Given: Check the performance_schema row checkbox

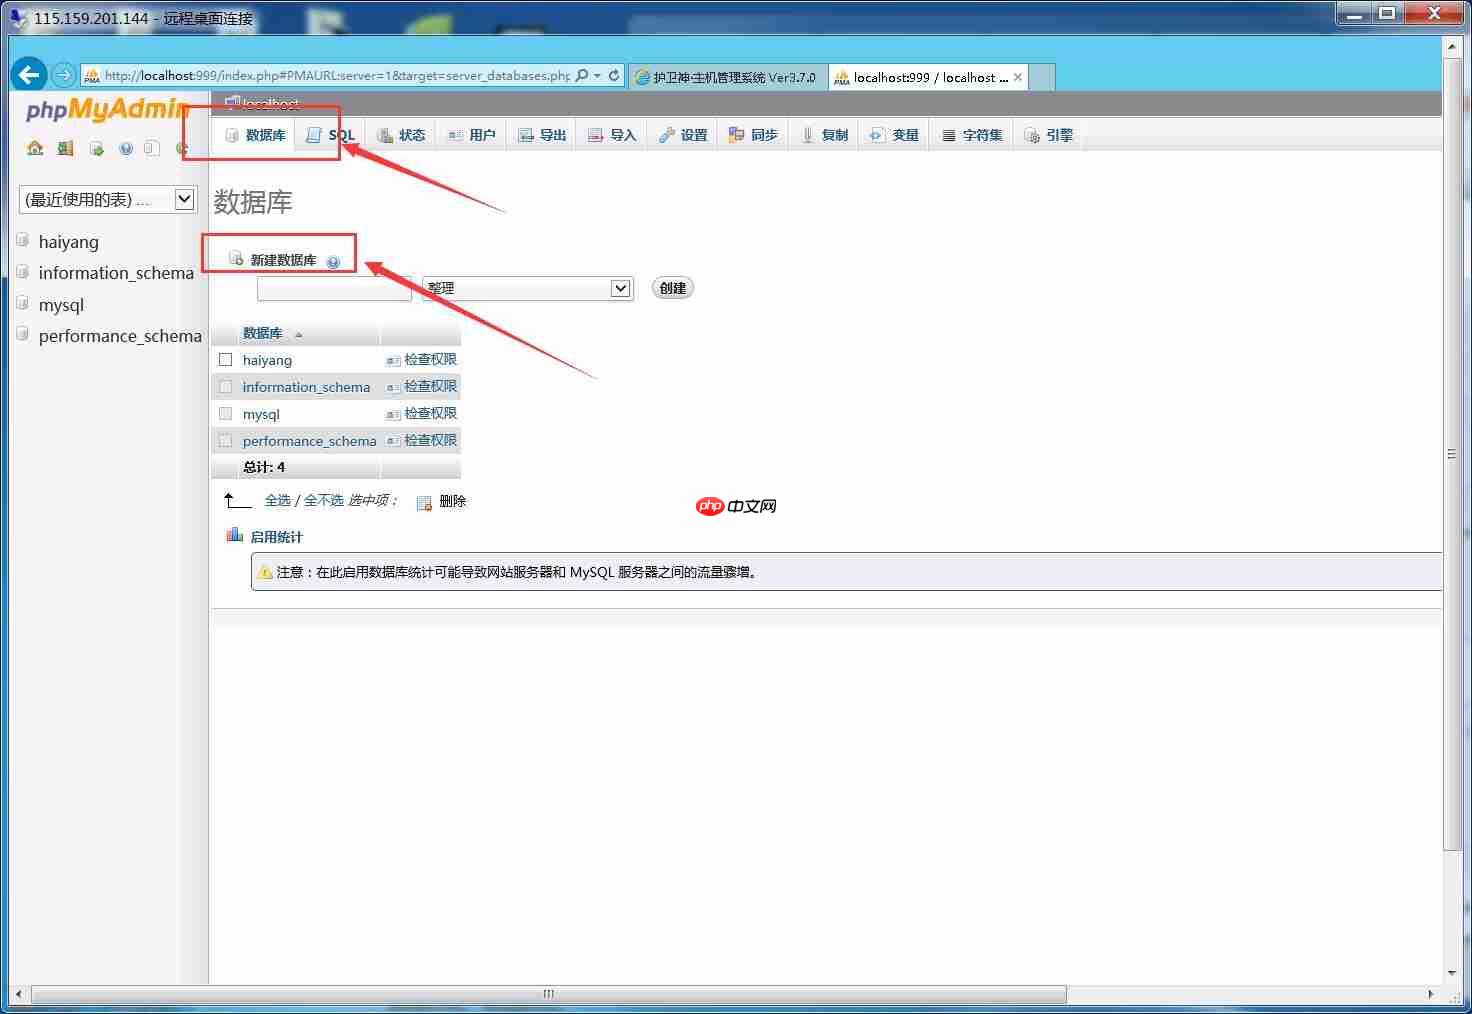Looking at the screenshot, I should coord(225,440).
